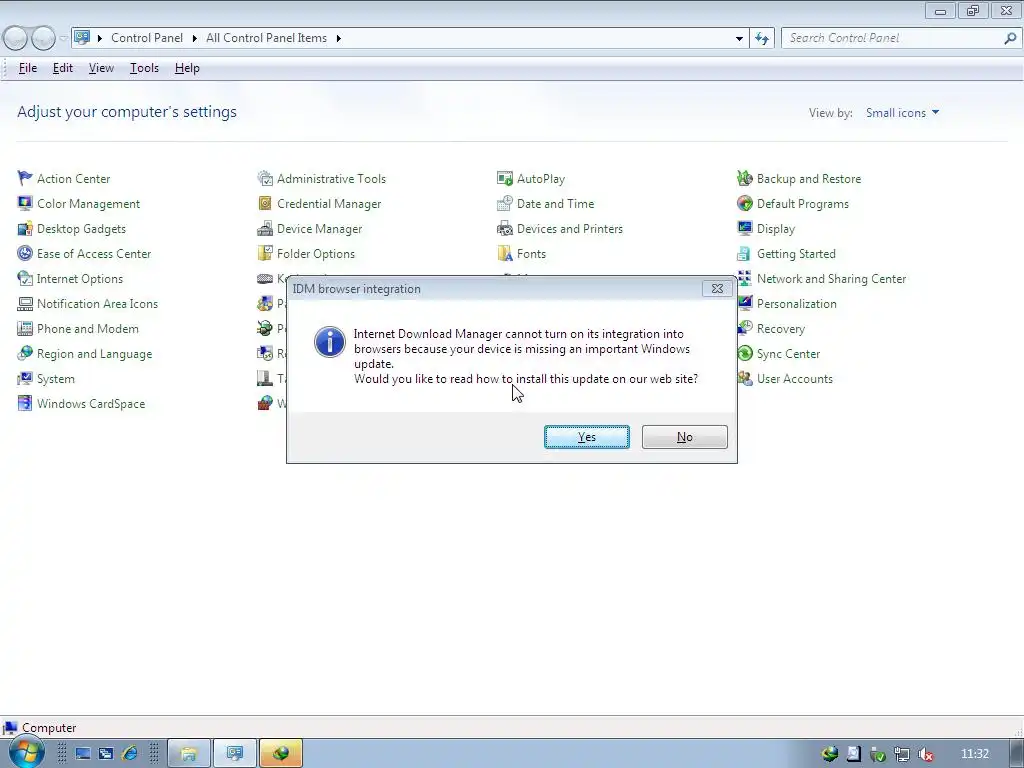Open the Tools menu
Viewport: 1024px width, 768px height.
coord(144,68)
